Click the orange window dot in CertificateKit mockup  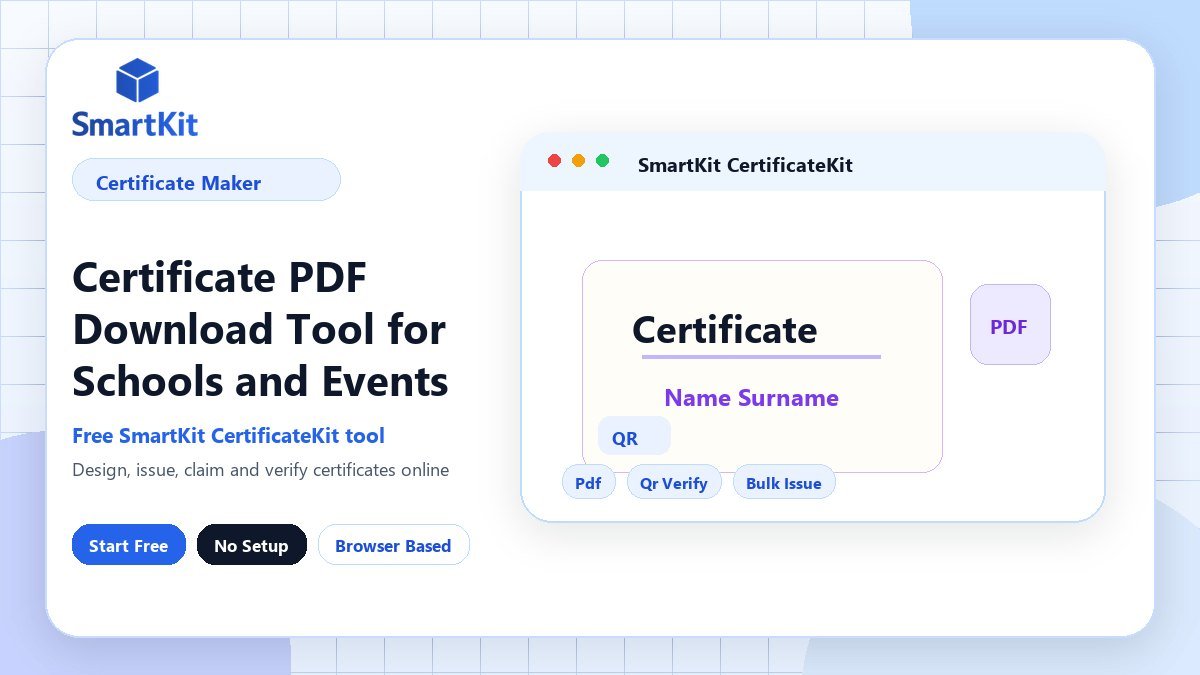click(578, 161)
